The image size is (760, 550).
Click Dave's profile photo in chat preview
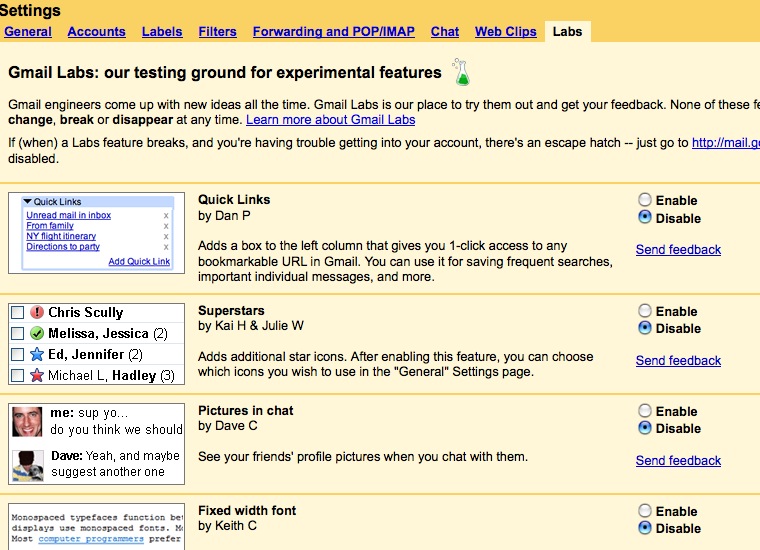(28, 466)
